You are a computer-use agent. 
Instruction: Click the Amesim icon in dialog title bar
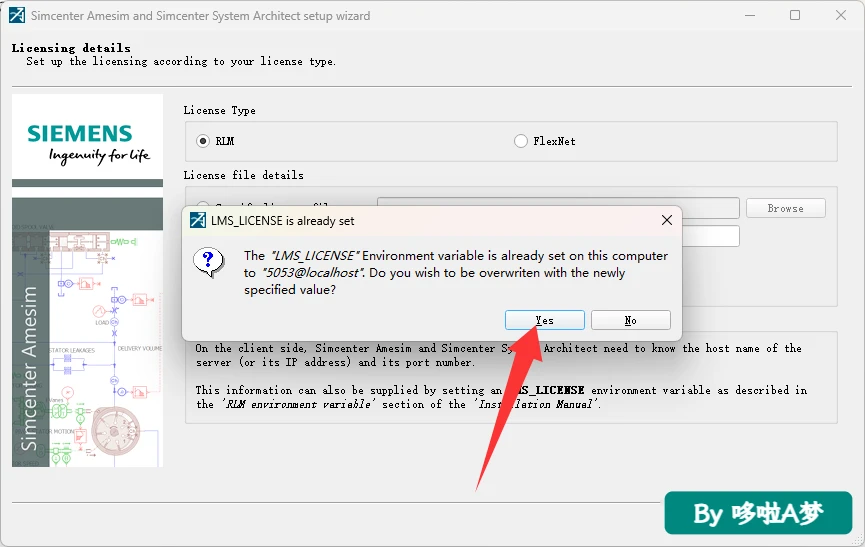click(x=197, y=220)
